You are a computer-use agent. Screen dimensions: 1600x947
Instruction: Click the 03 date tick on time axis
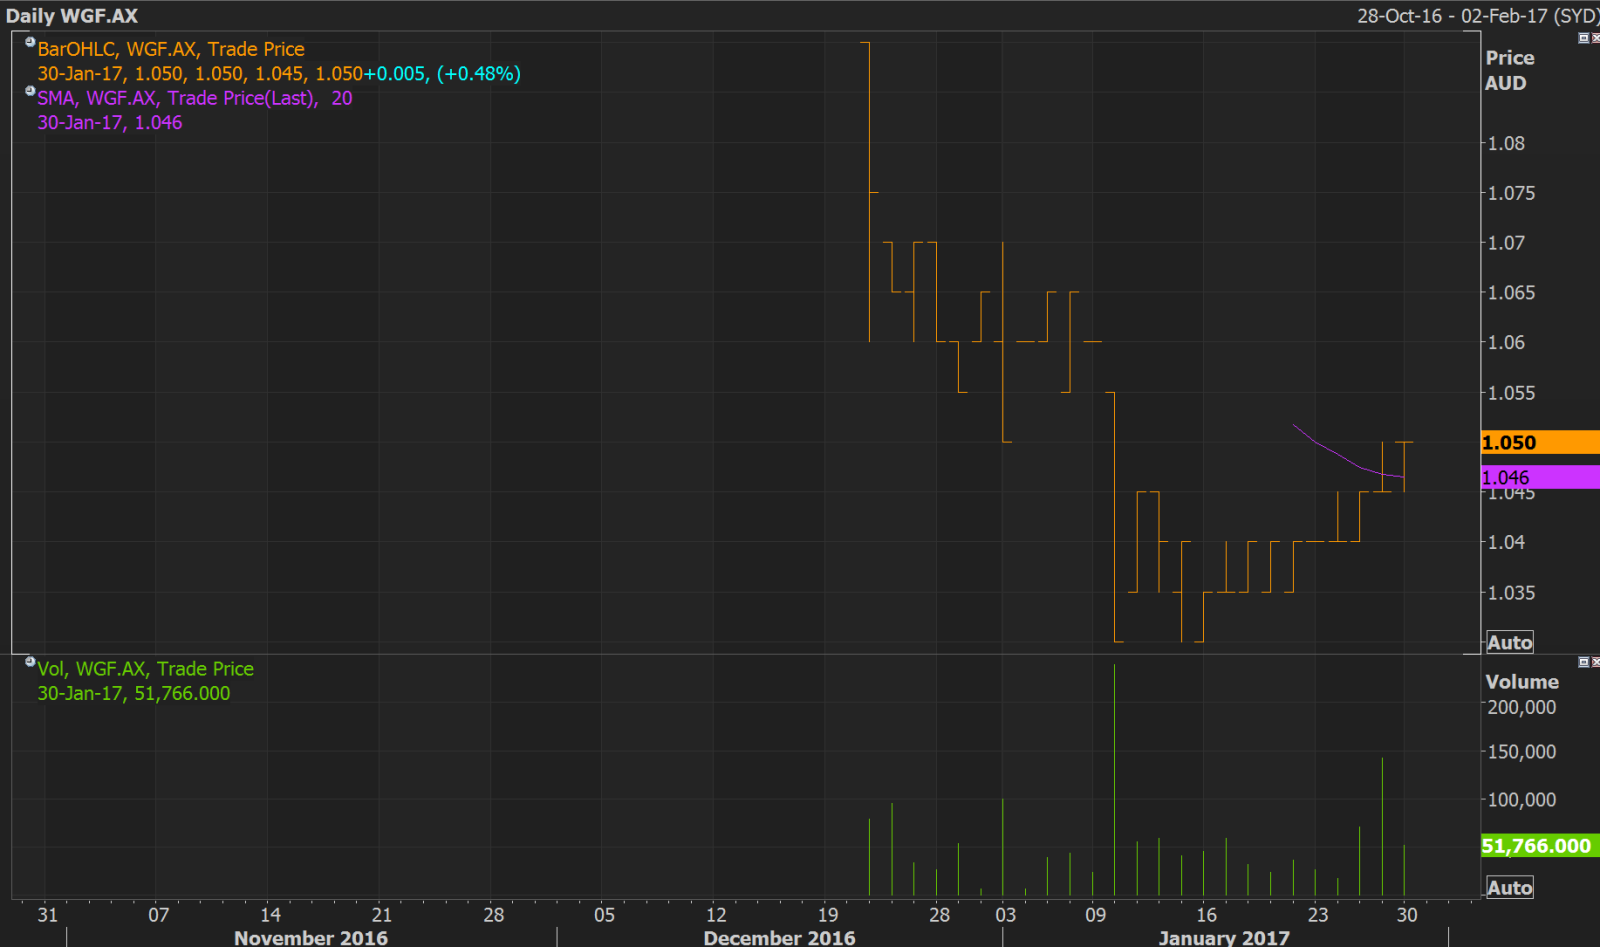click(1005, 915)
